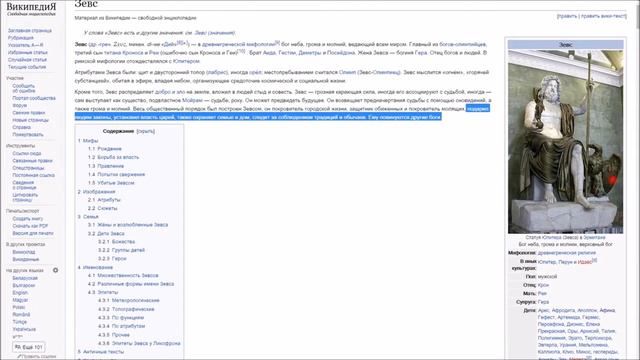The width and height of the screenshot is (640, 360).
Task: Open 'древнегреческая религия' infobox link
Action: [x=567, y=253]
